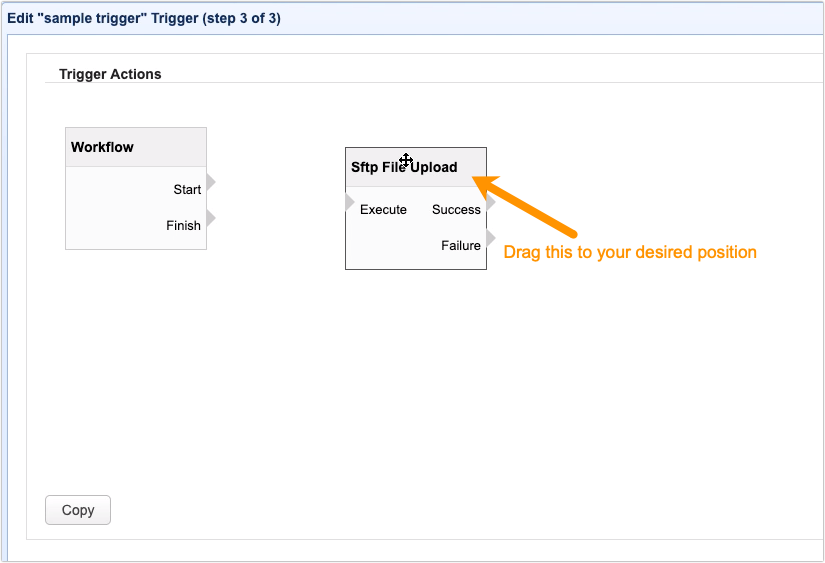
Task: Click empty area left of Failure label
Action: (390, 246)
